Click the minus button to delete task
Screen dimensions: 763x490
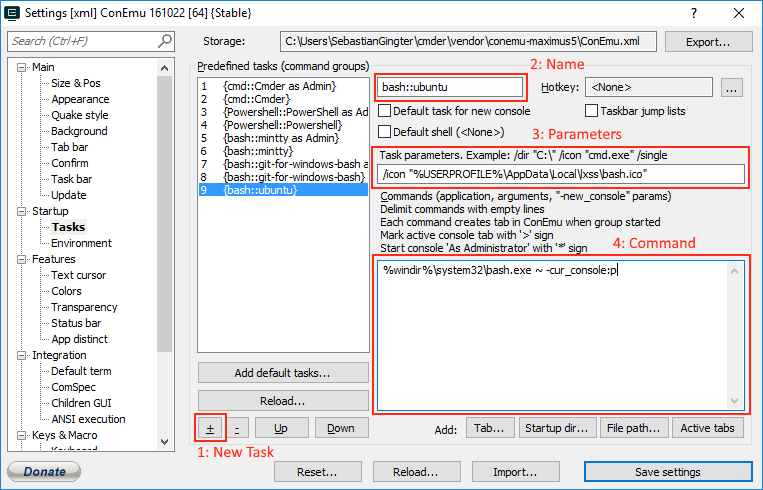coord(237,428)
